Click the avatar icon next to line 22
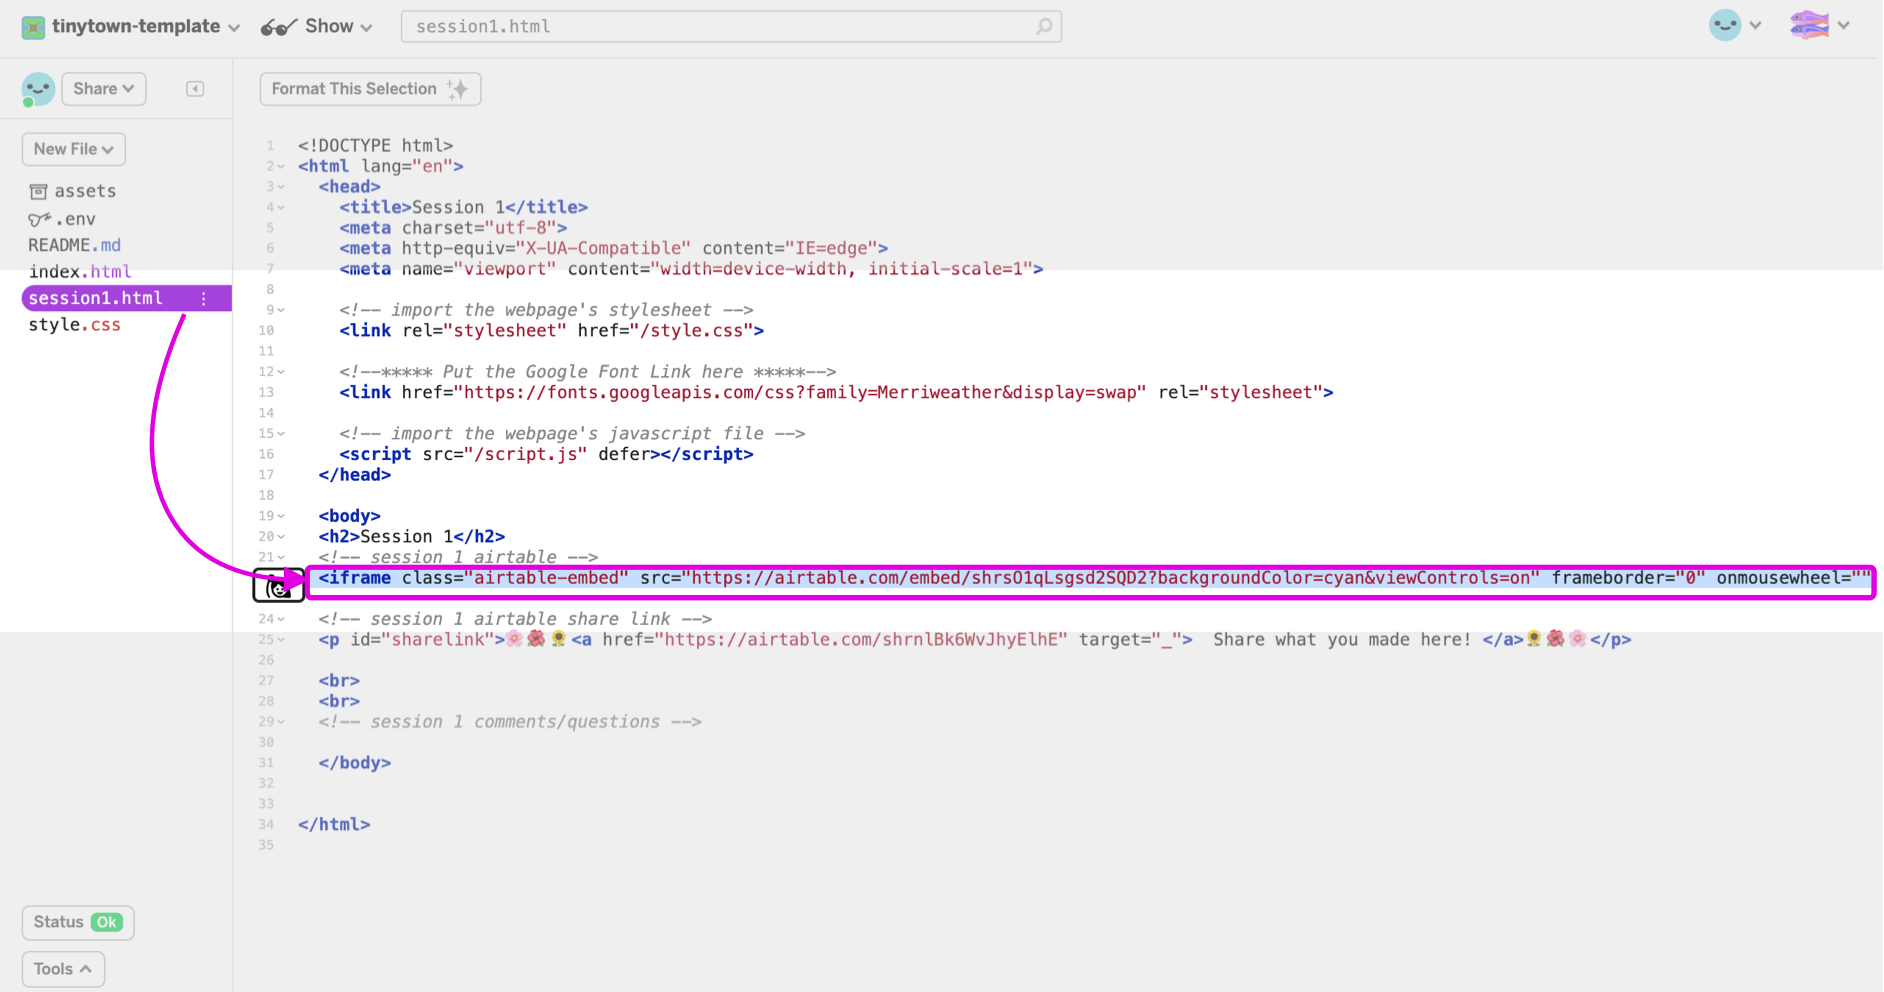Screen dimensions: 1884x992 278,585
